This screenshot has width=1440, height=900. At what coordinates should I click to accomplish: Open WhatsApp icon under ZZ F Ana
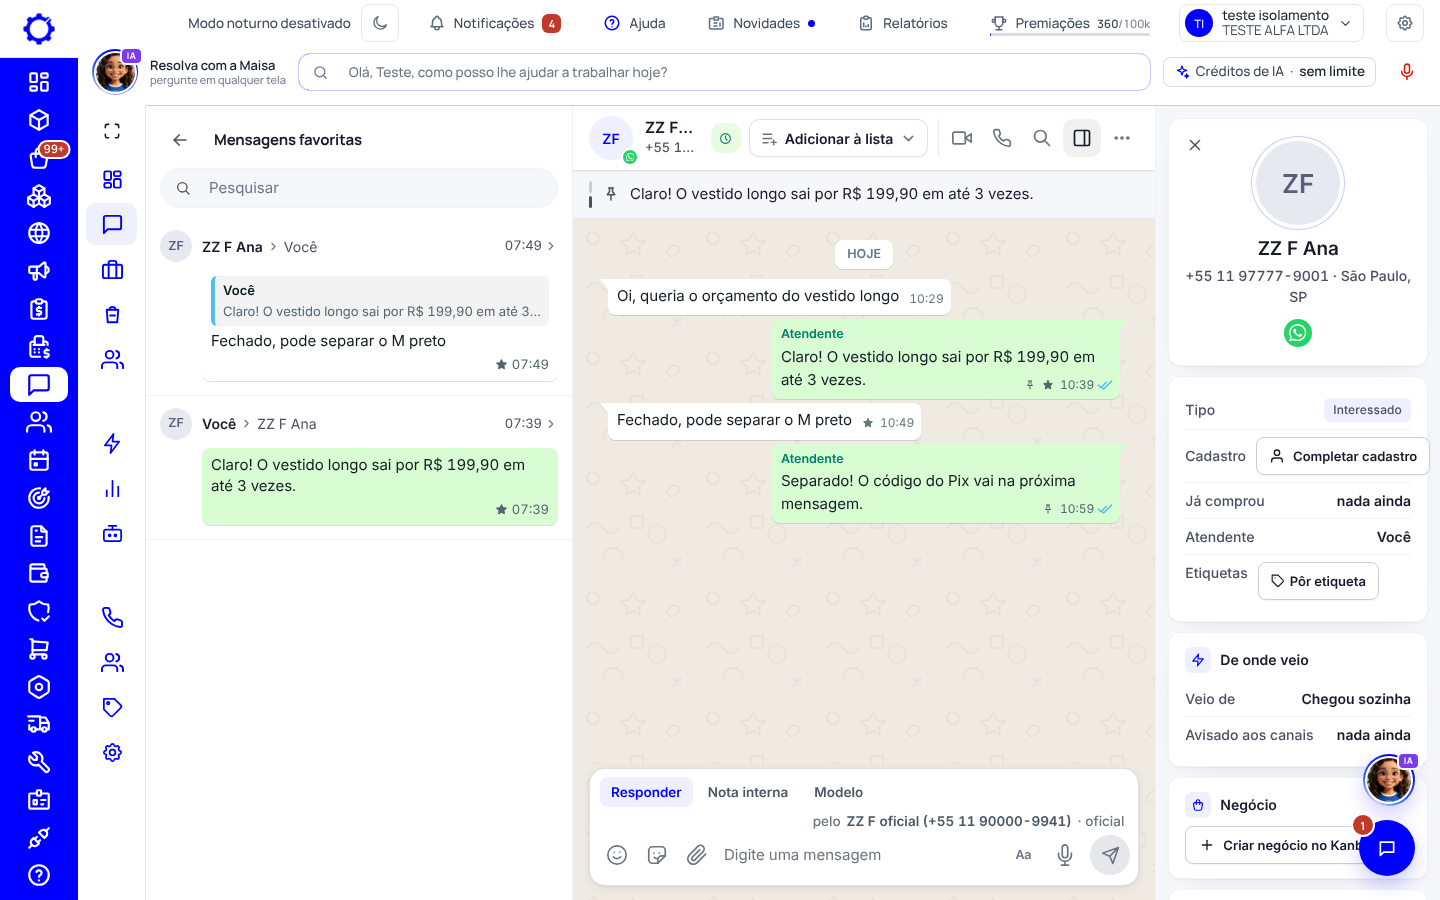1298,333
